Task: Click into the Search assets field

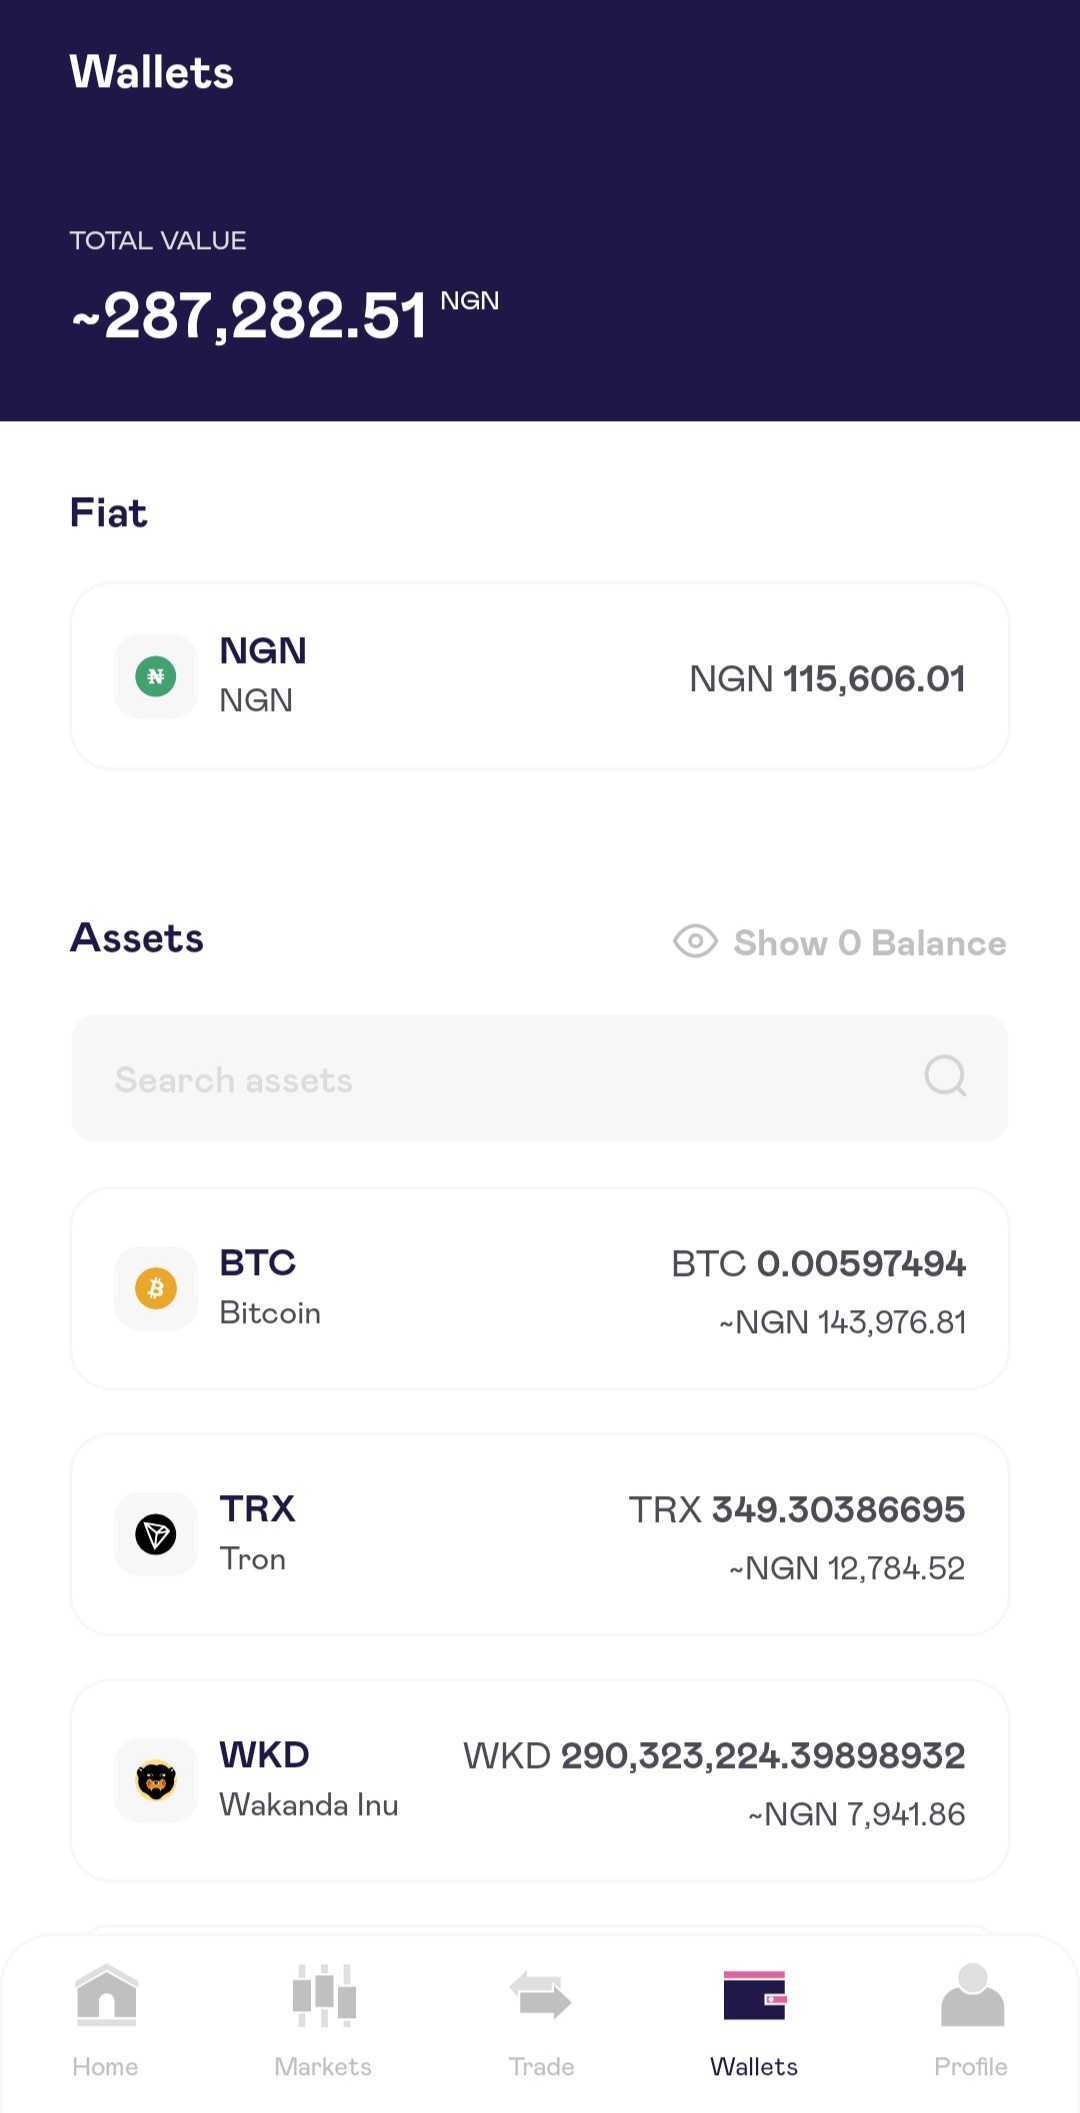Action: point(540,1078)
